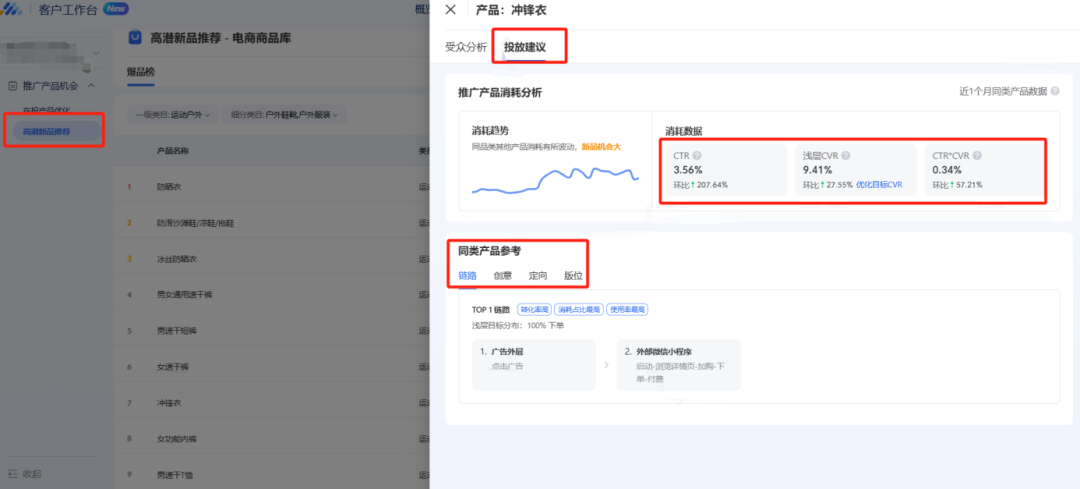Click the 推广产品机会 menu icon
The height and width of the screenshot is (489, 1080).
click(x=12, y=85)
